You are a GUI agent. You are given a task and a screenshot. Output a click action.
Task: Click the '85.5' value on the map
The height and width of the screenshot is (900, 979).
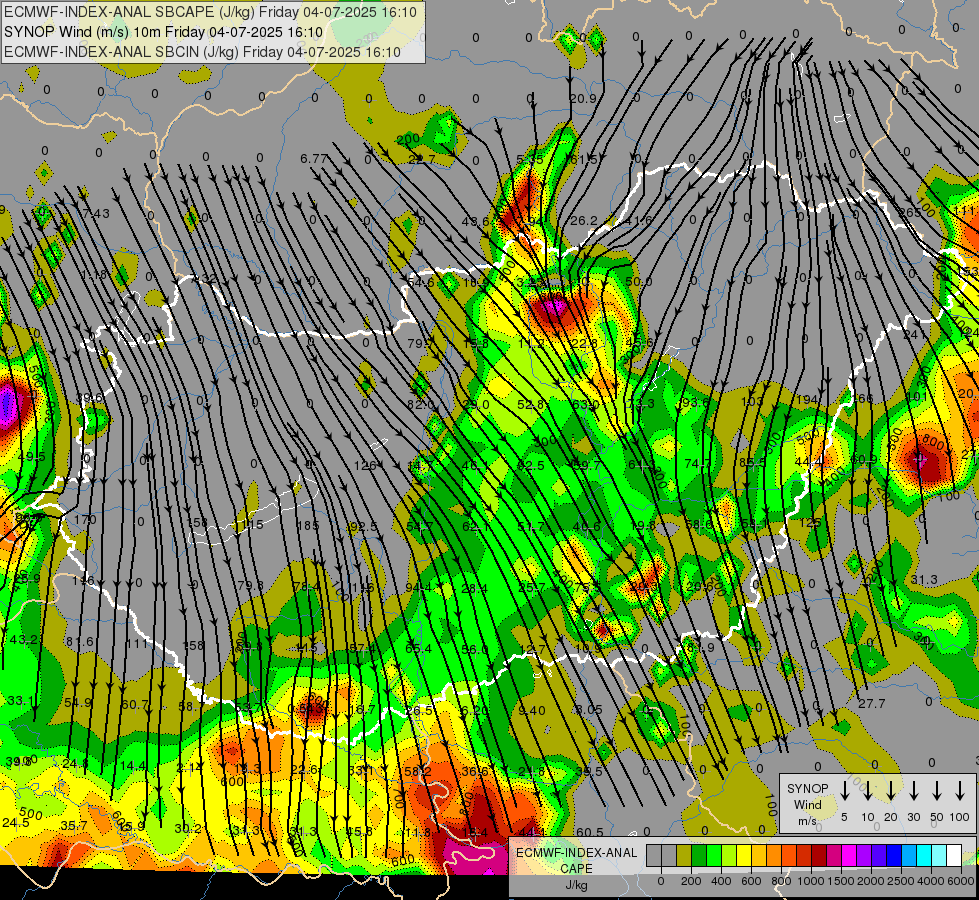click(752, 463)
